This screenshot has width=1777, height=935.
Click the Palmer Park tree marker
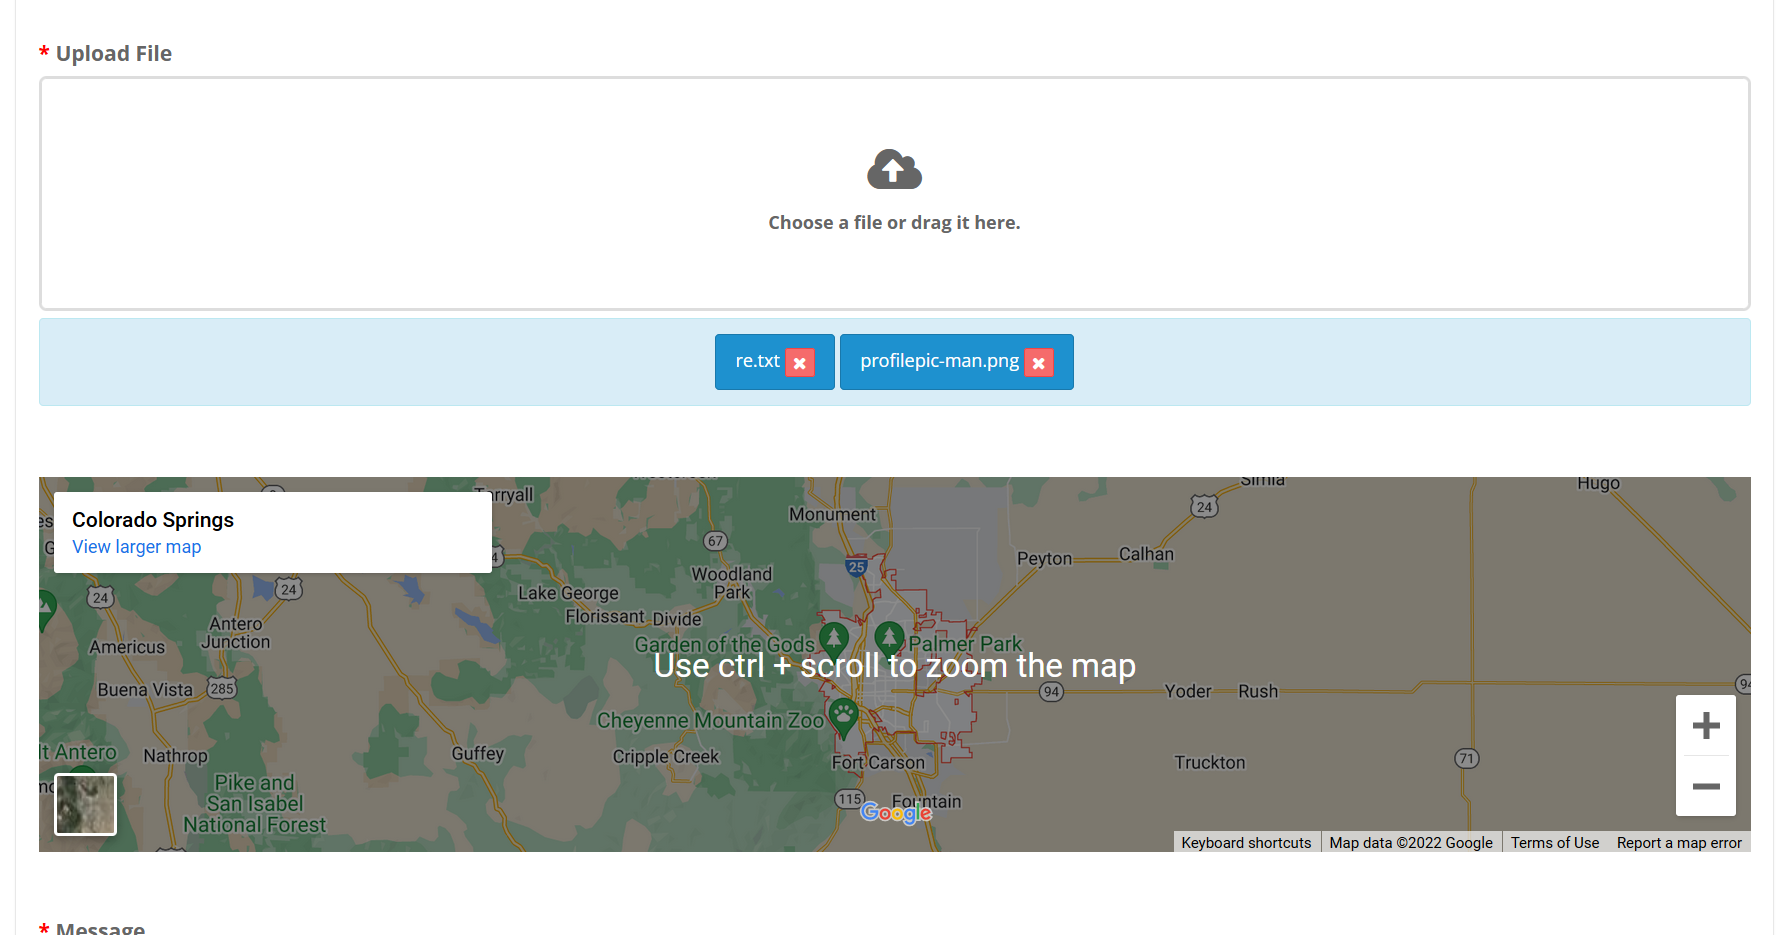pos(888,637)
